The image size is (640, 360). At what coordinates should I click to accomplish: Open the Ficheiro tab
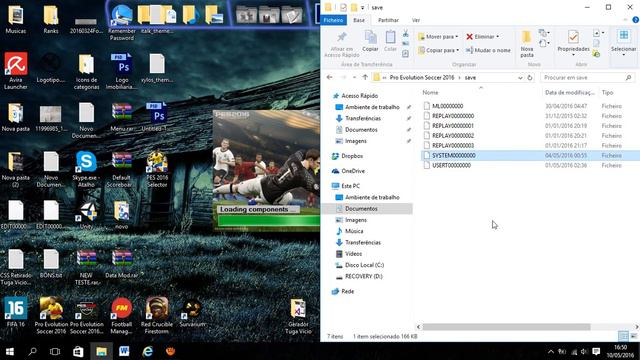(333, 20)
